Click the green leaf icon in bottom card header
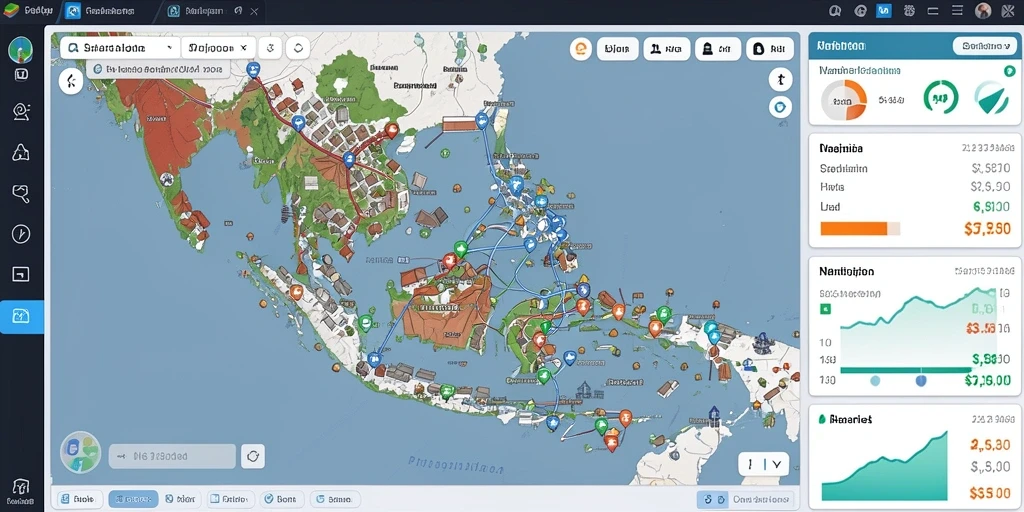This screenshot has width=1024, height=512. [x=823, y=419]
